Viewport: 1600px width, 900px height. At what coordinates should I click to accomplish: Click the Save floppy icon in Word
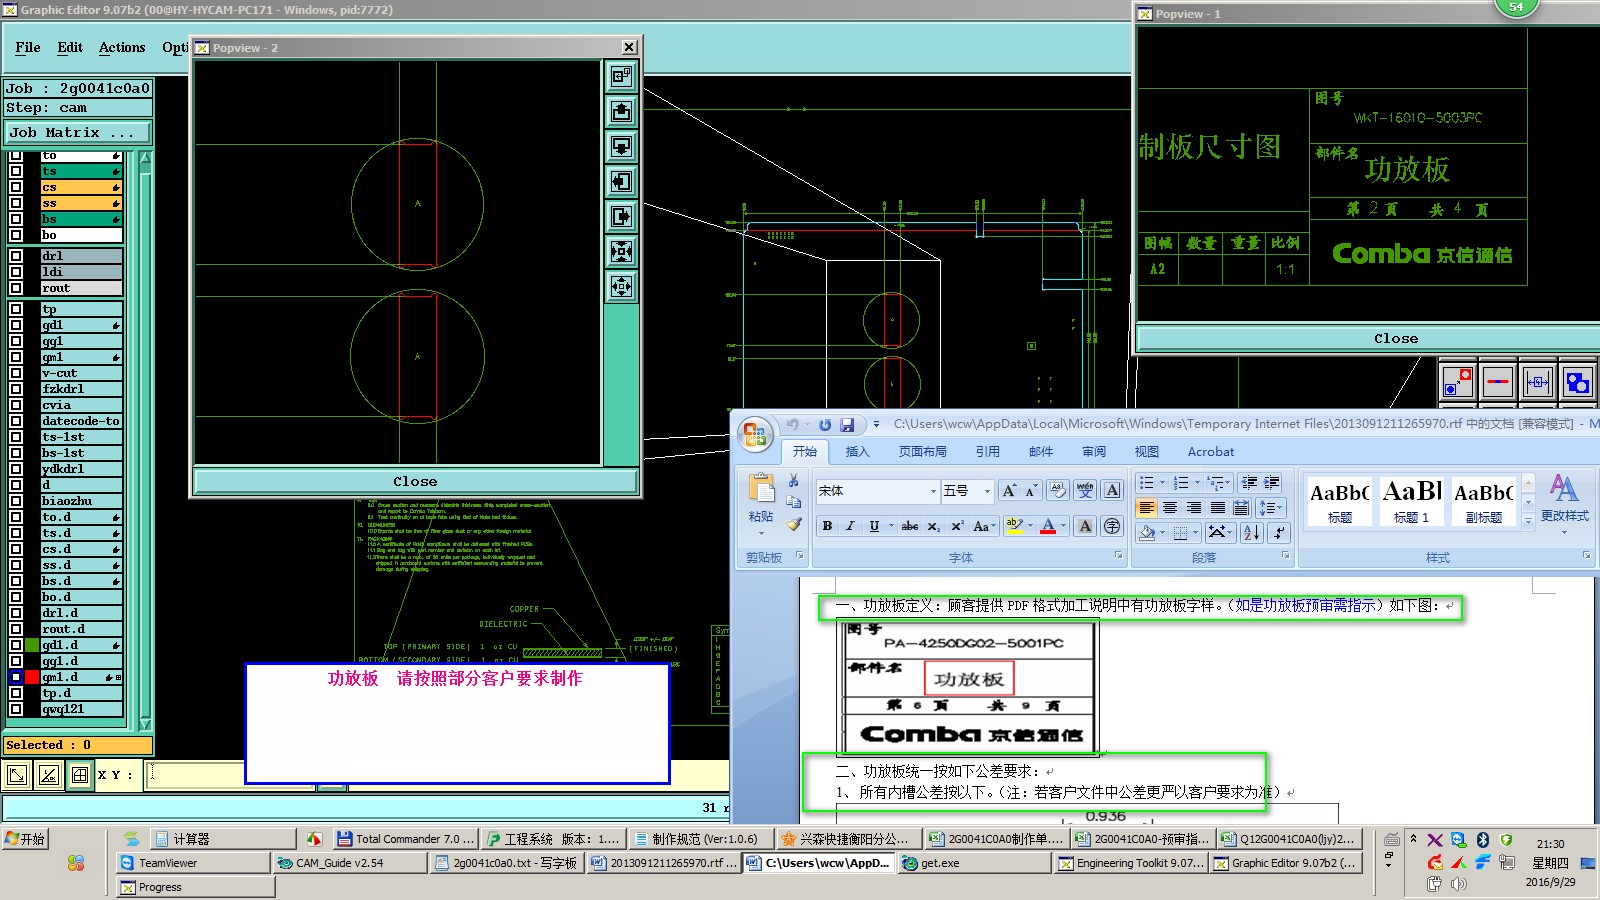pyautogui.click(x=847, y=425)
